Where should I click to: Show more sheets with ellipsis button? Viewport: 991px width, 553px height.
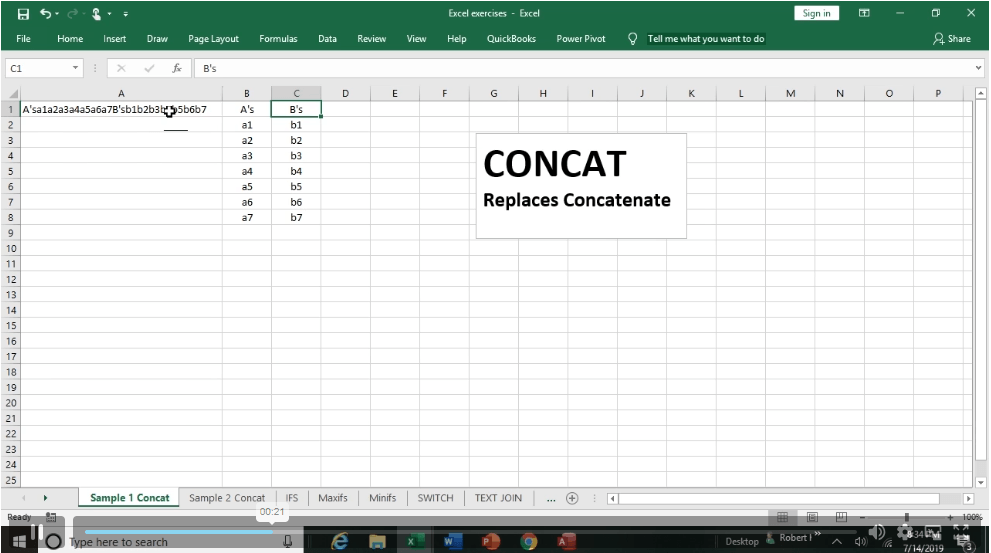tap(551, 499)
